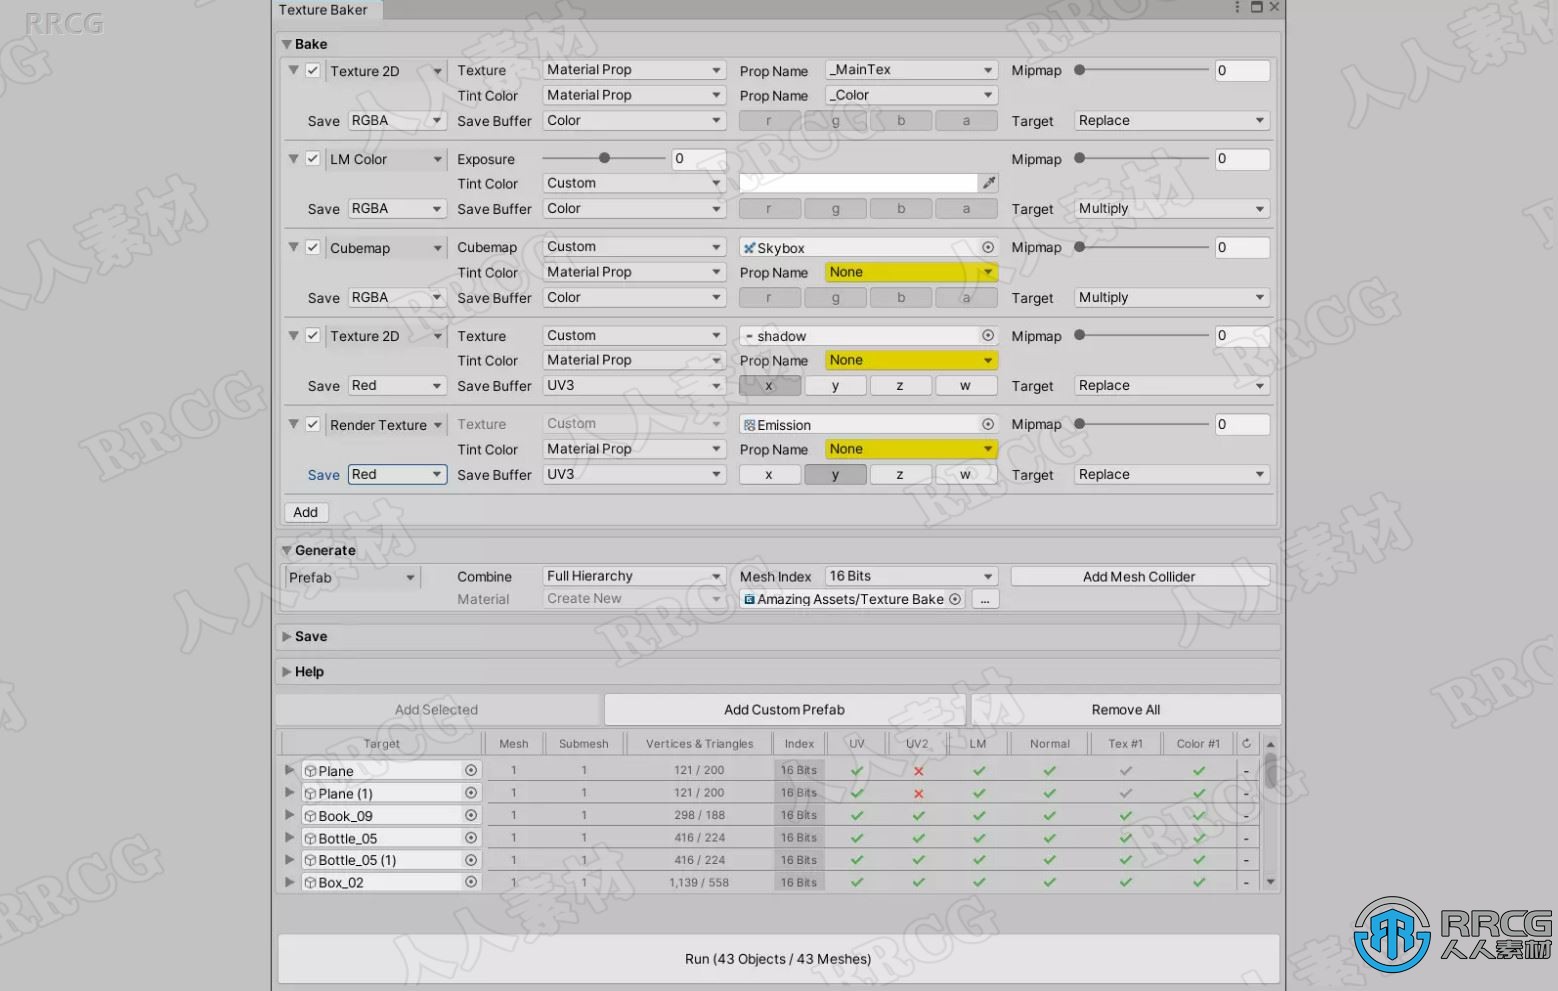Click the Bottle_05 row remove minus button
This screenshot has height=991, width=1558.
pyautogui.click(x=1246, y=838)
